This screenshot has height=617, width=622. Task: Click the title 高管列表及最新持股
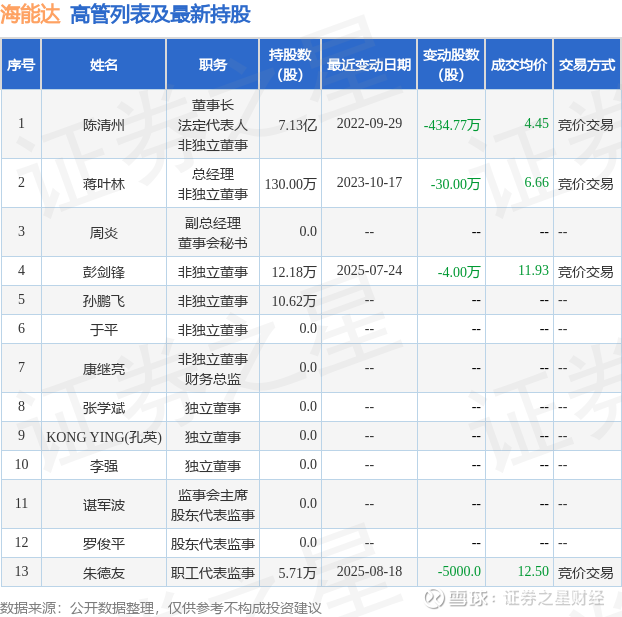[160, 15]
